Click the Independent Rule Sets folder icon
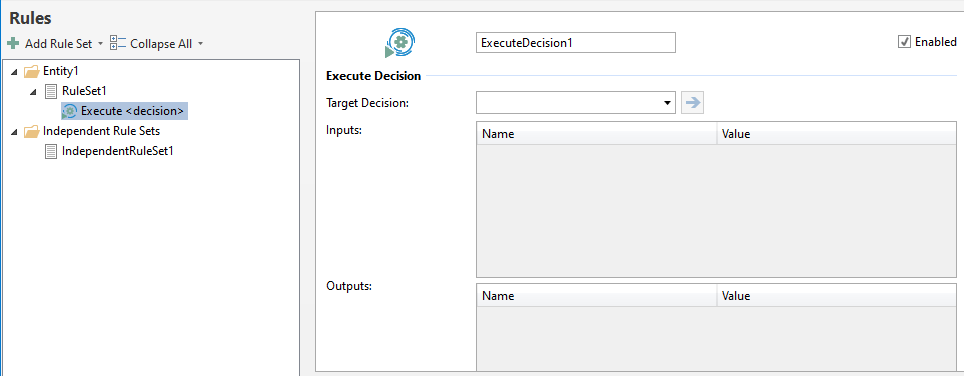Screen dimensions: 964x376 pyautogui.click(x=31, y=131)
